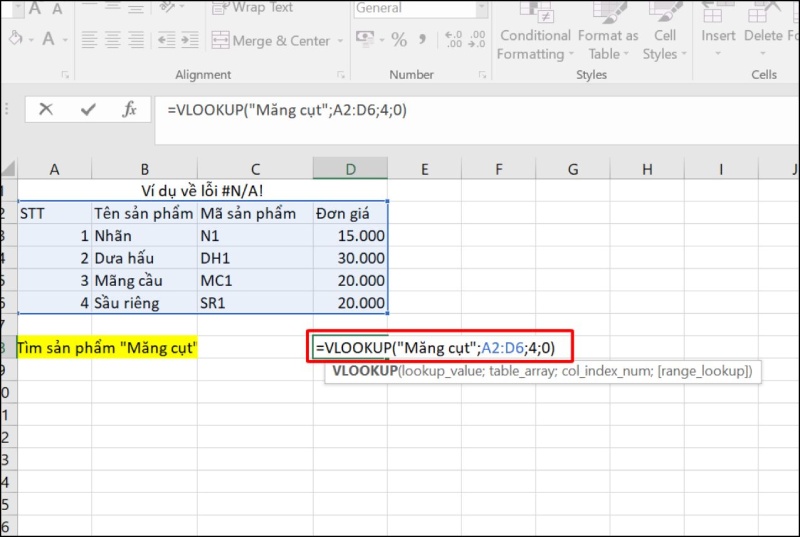Select the product code cell "MC1"
The width and height of the screenshot is (800, 537).
[x=255, y=280]
